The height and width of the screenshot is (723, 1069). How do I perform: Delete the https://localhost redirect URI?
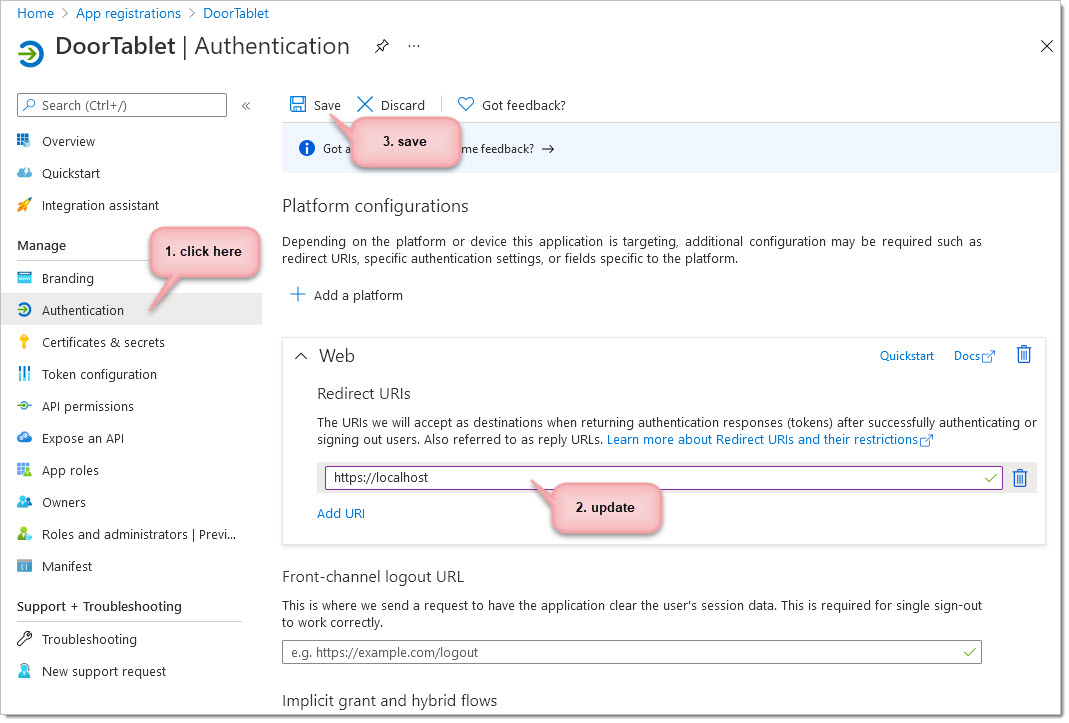1020,478
